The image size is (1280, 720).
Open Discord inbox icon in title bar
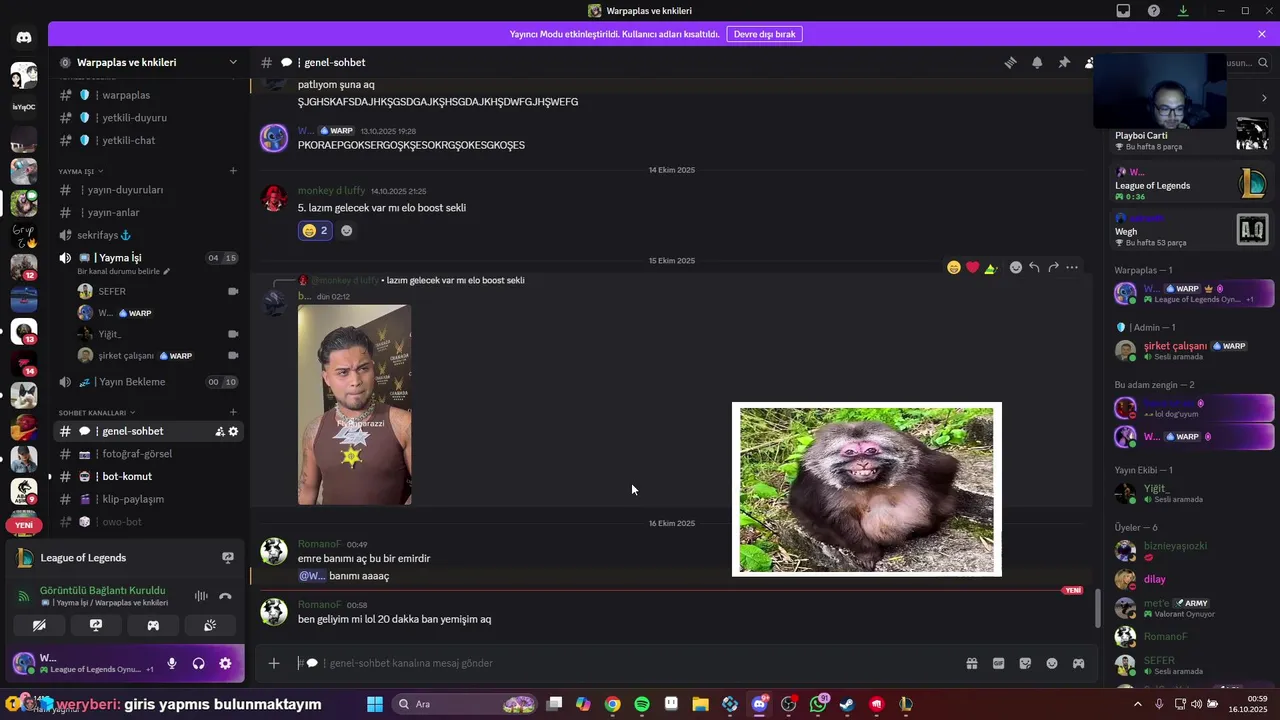tap(1123, 11)
